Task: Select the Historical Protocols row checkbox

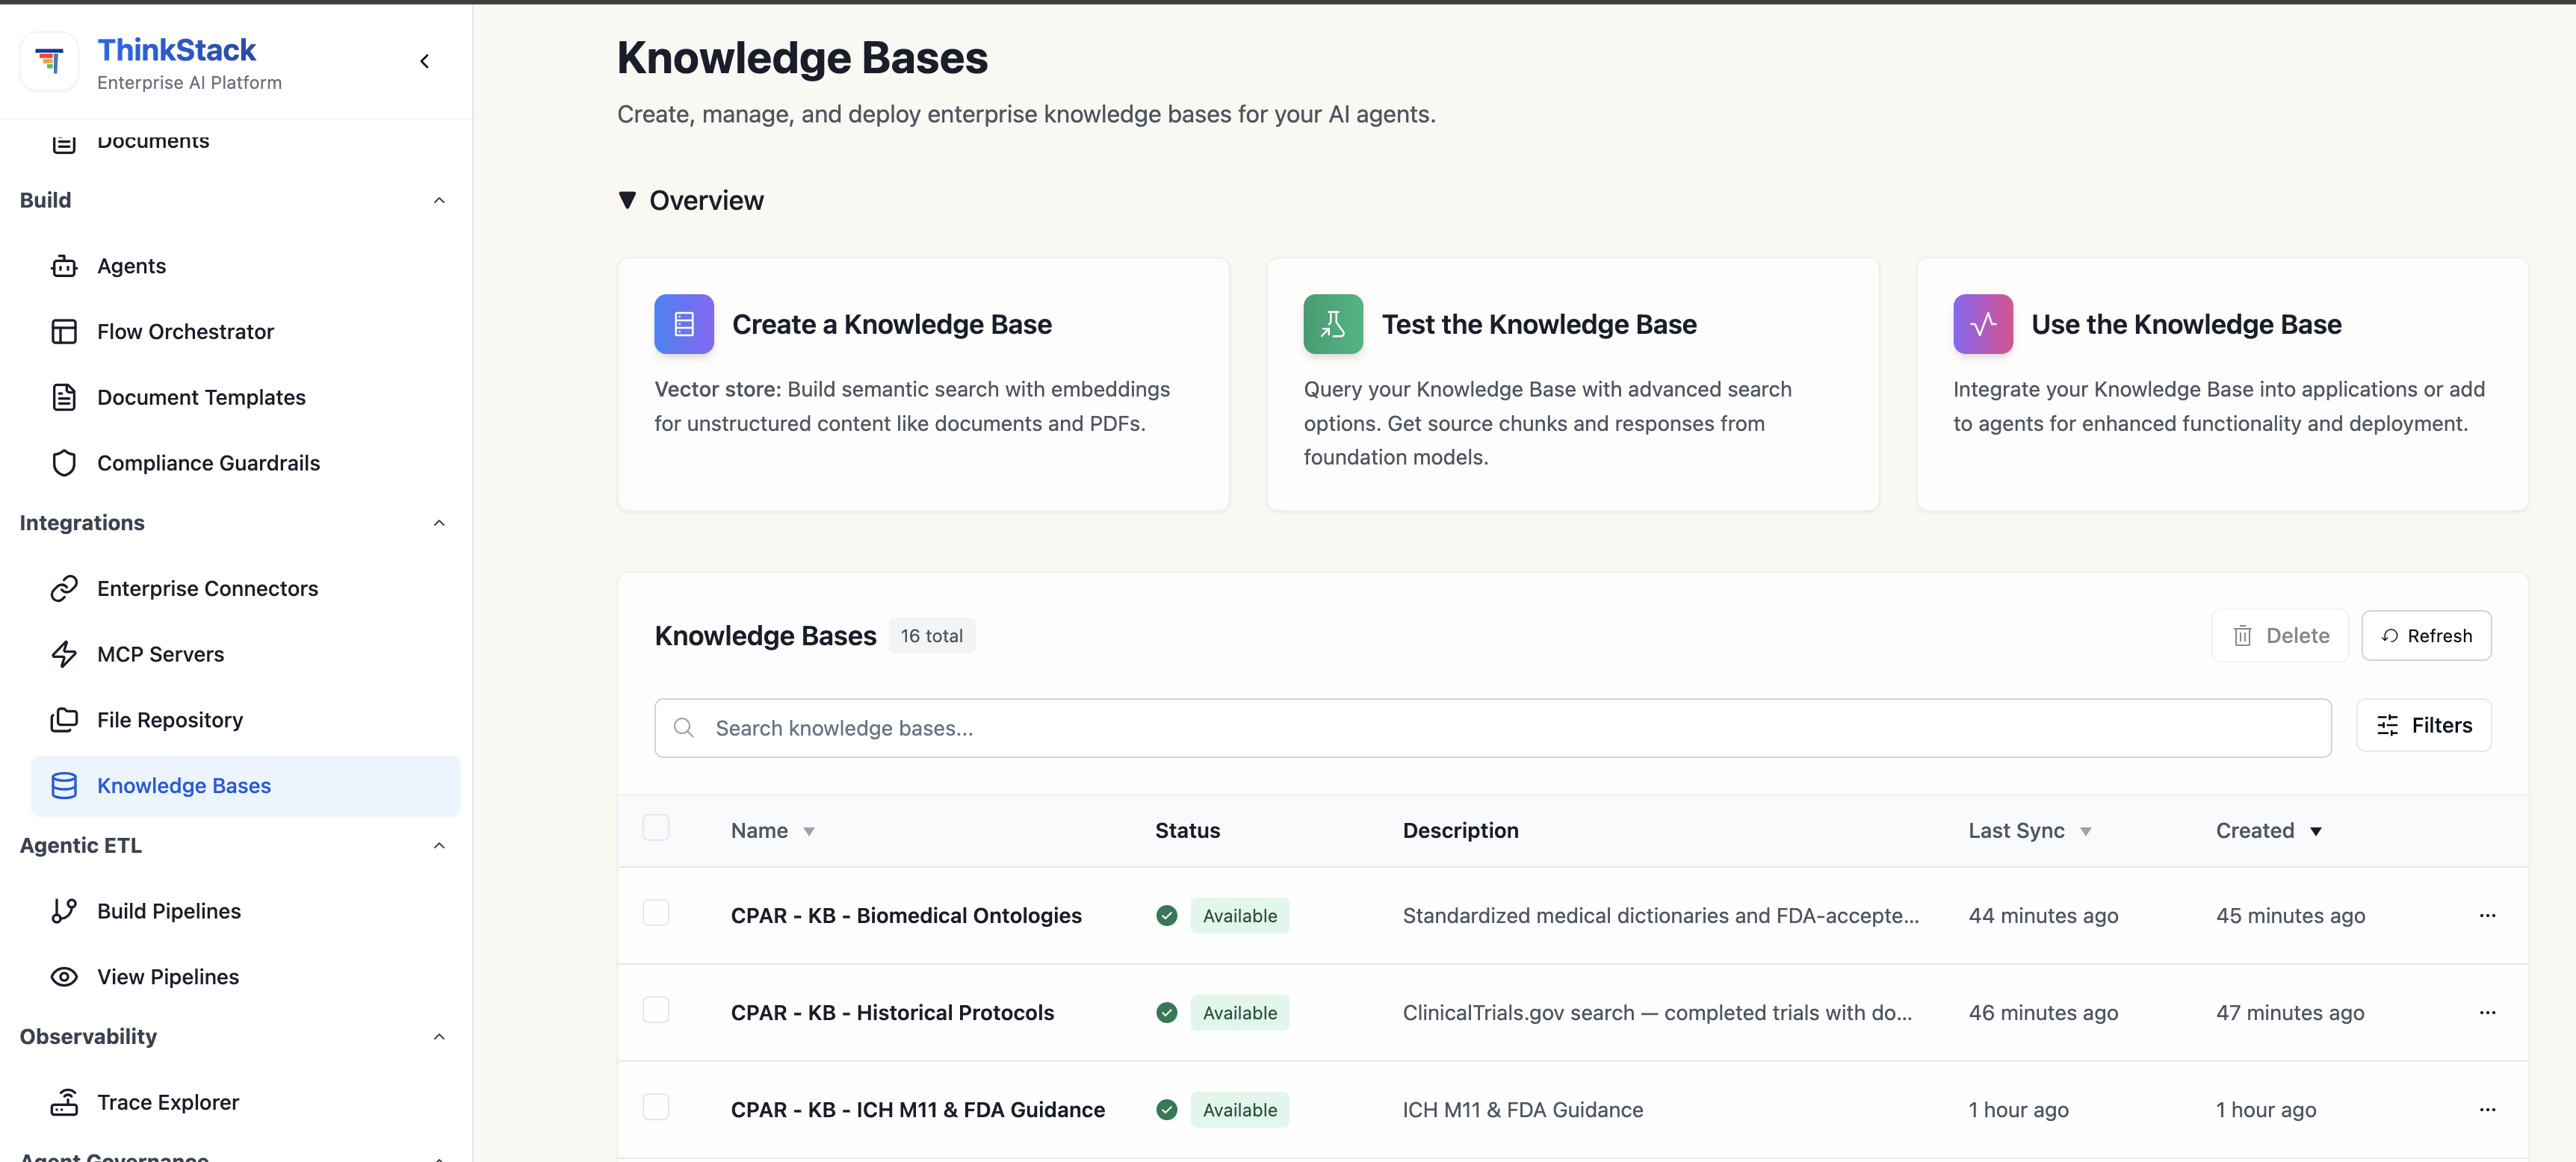Action: click(656, 1010)
